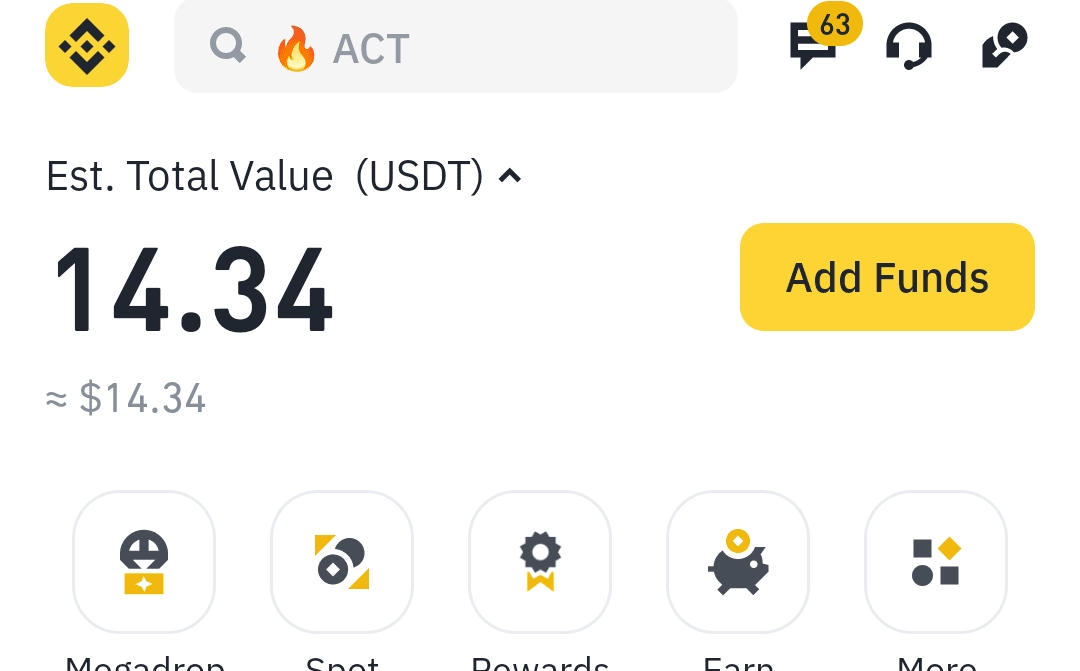Screen dimensions: 1080x671
Task: Open Megadrop shortcut icon
Action: coord(144,561)
